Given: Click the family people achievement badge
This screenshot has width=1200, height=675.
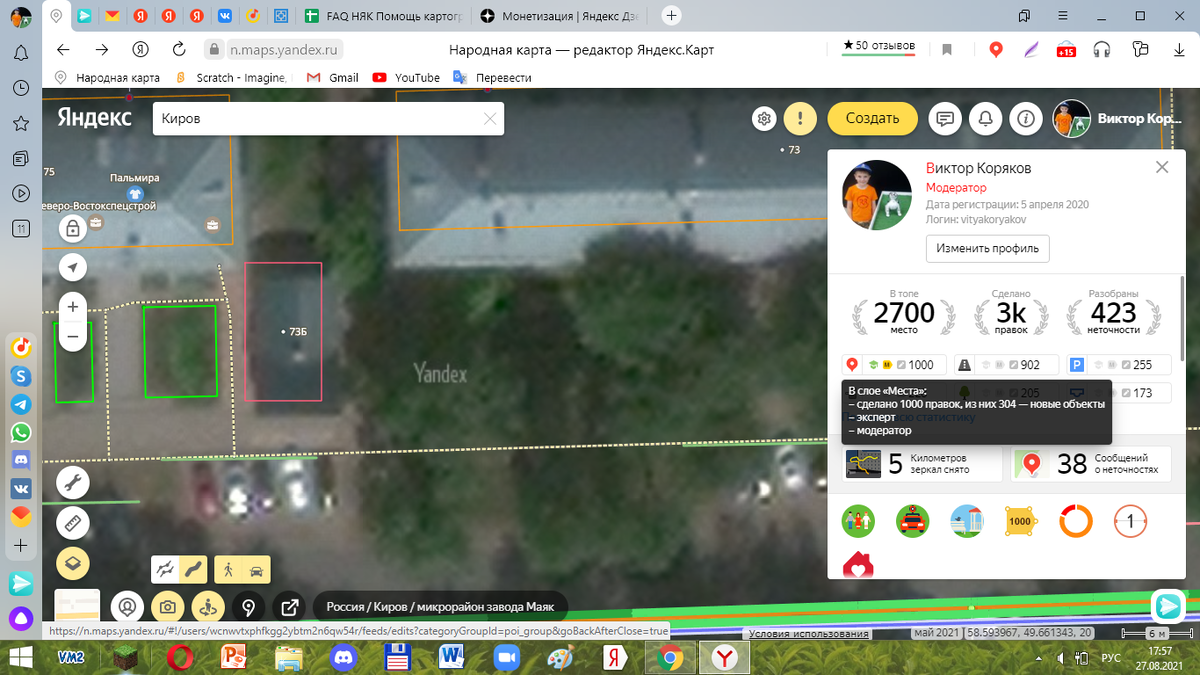Looking at the screenshot, I should [859, 521].
